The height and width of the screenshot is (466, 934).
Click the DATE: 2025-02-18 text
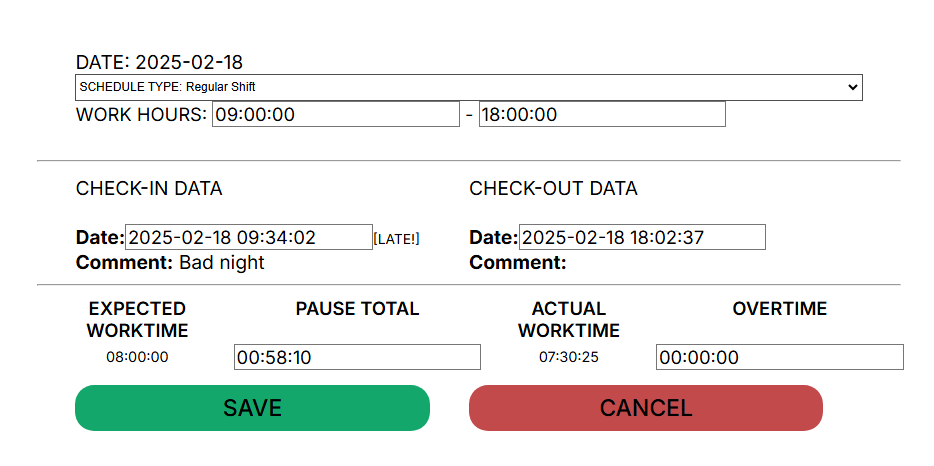(x=159, y=62)
